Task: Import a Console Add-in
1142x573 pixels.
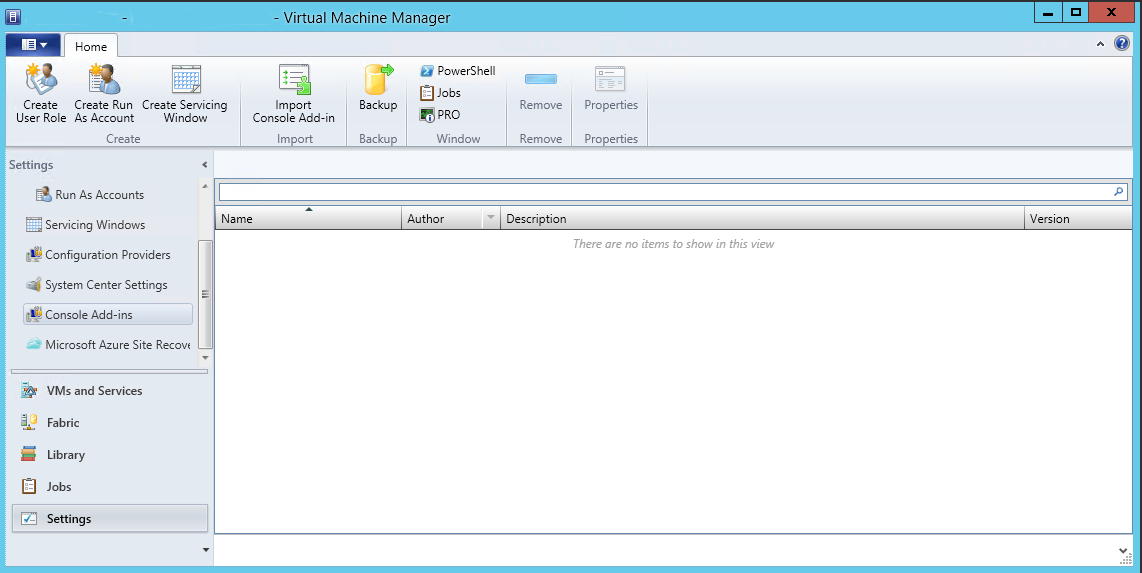Action: click(x=294, y=93)
